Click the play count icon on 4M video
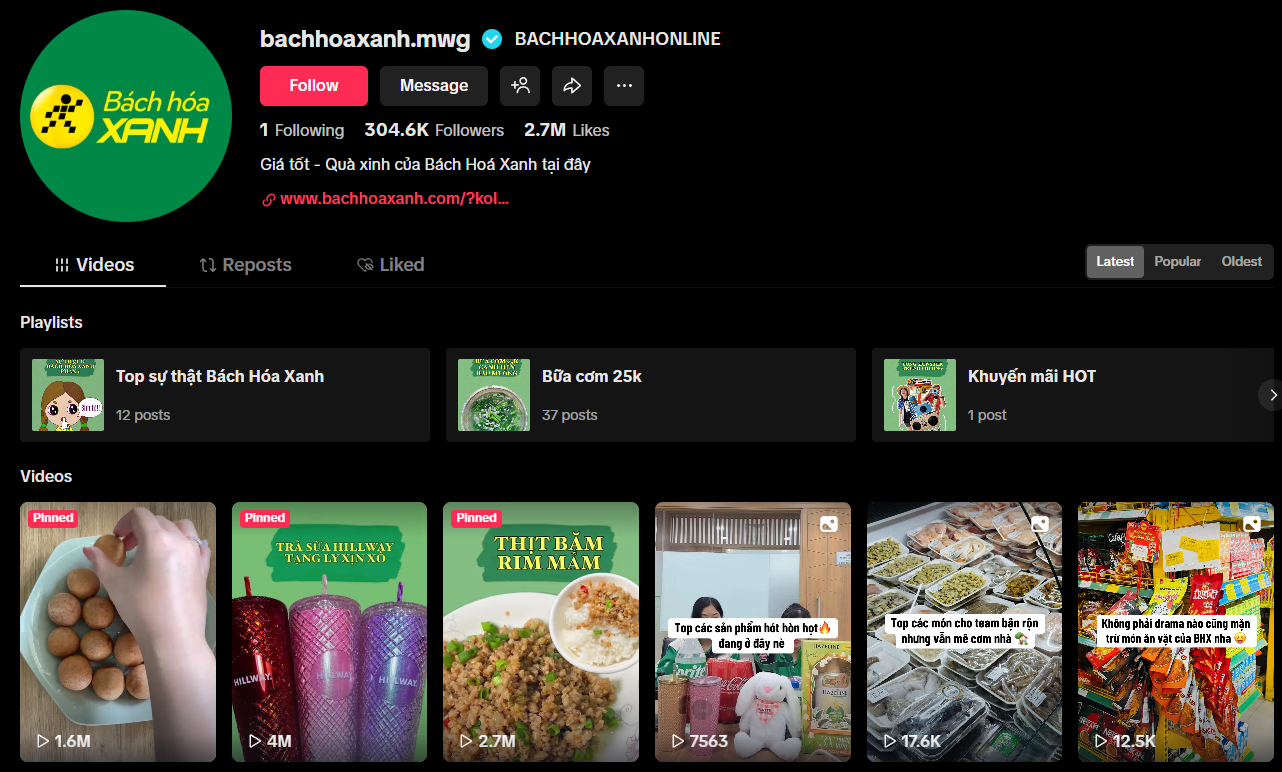 pos(254,741)
